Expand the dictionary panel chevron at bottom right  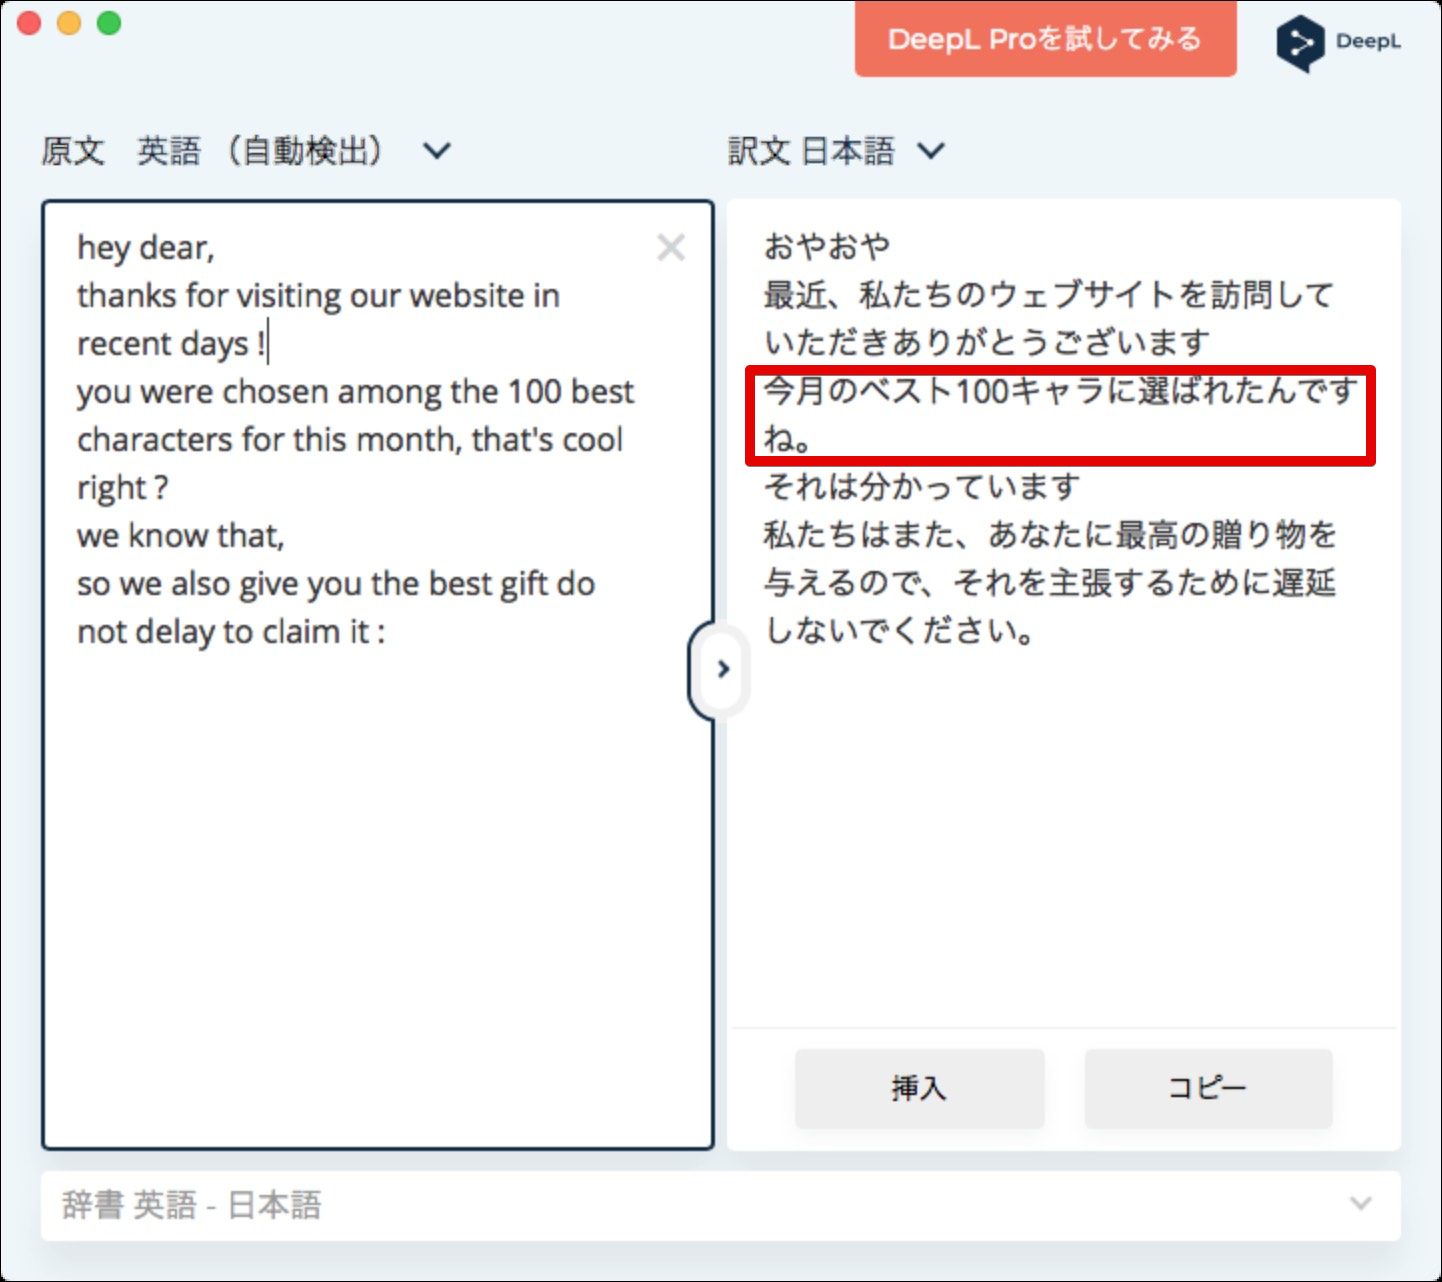tap(1360, 1203)
